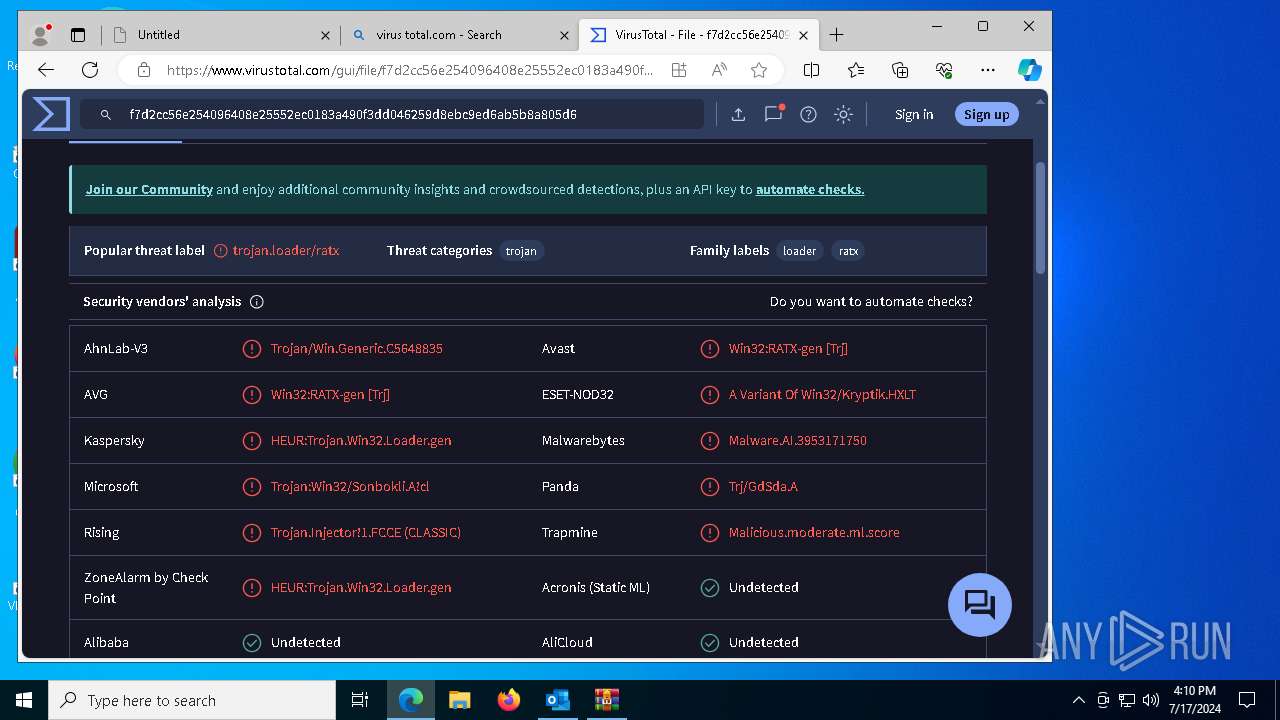Click Acronis (Static ML) Undetected status

(764, 588)
